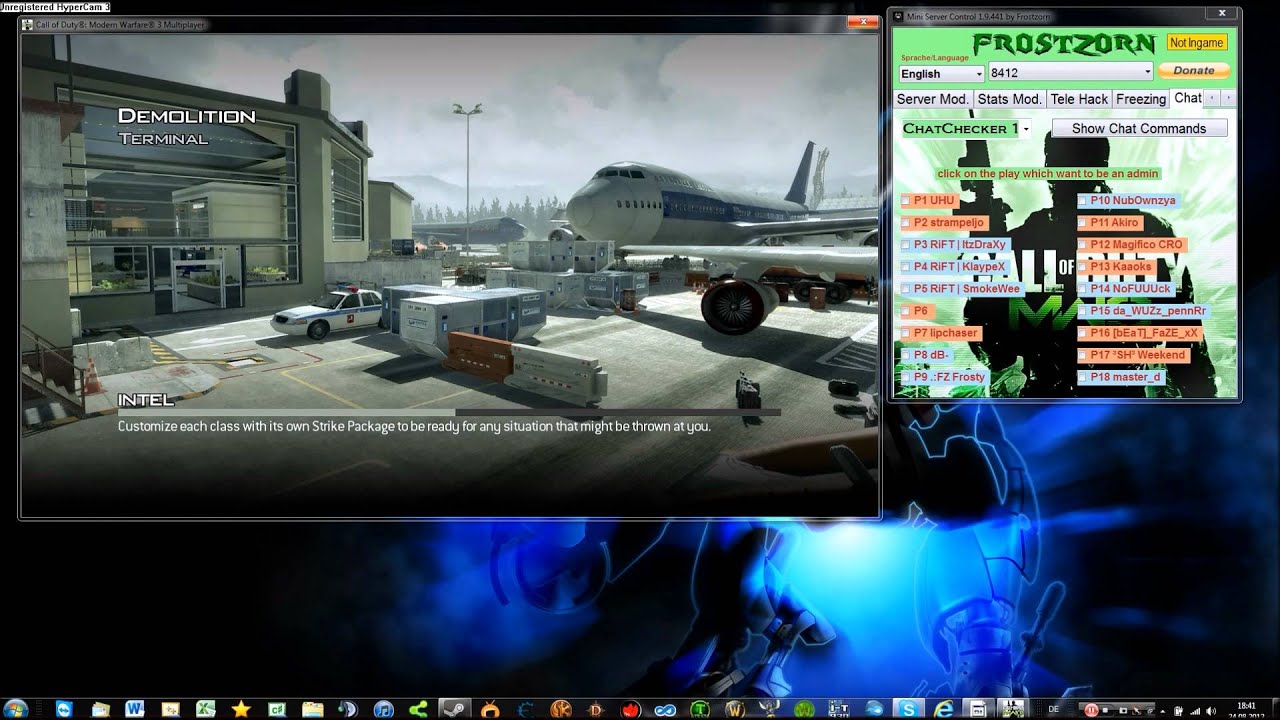Click the orange Donate button
The width and height of the screenshot is (1280, 720).
[x=1194, y=71]
